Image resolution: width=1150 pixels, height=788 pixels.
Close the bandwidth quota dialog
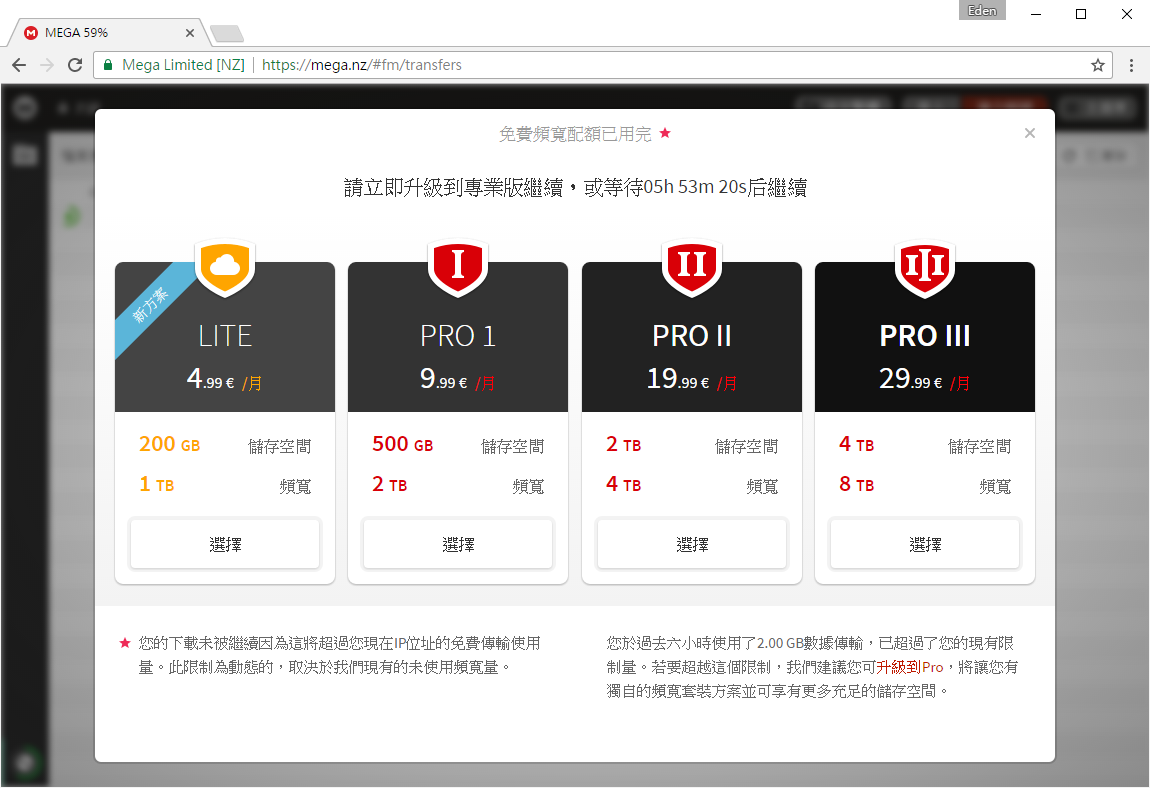point(1030,133)
